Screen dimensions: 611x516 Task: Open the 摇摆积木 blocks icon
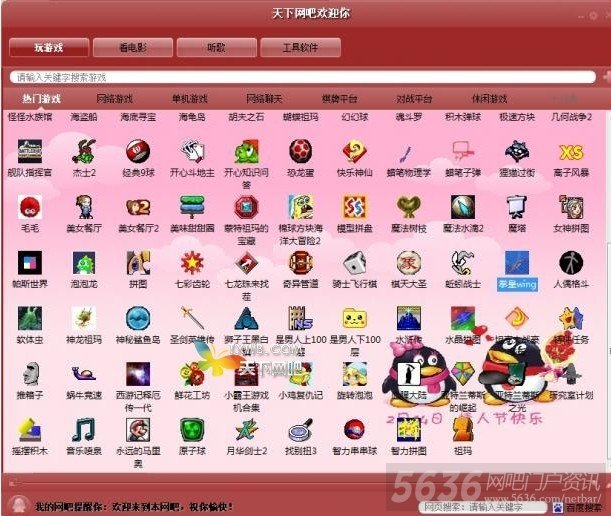click(x=30, y=430)
